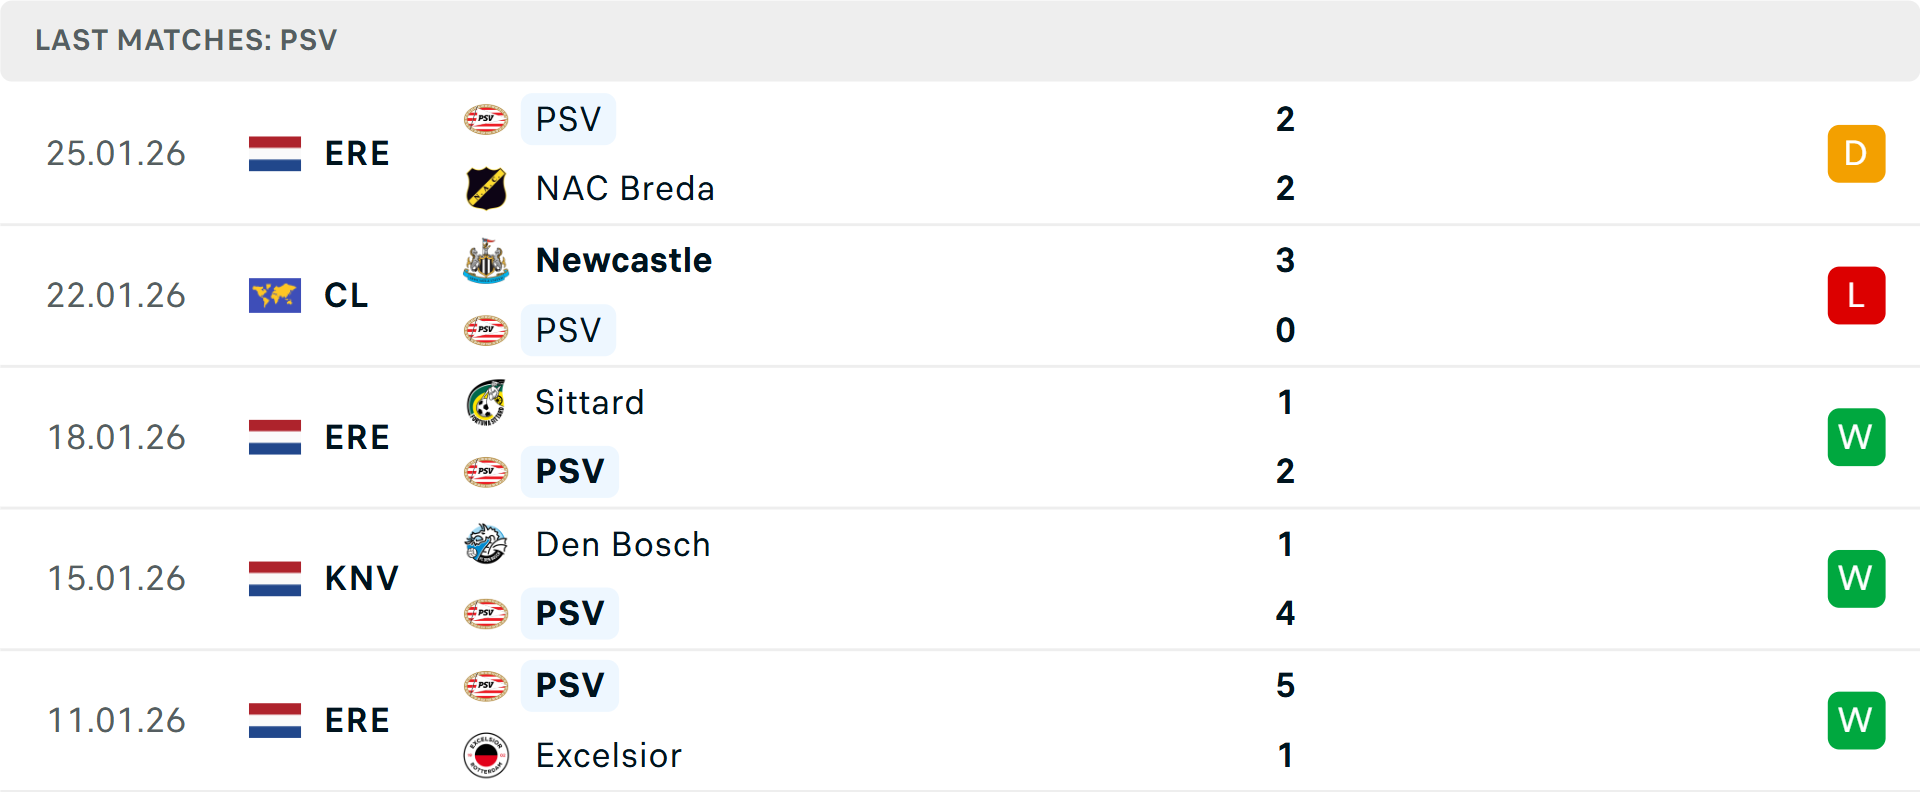The image size is (1920, 792).
Task: Click the Last Matches: PSV header
Action: click(186, 40)
